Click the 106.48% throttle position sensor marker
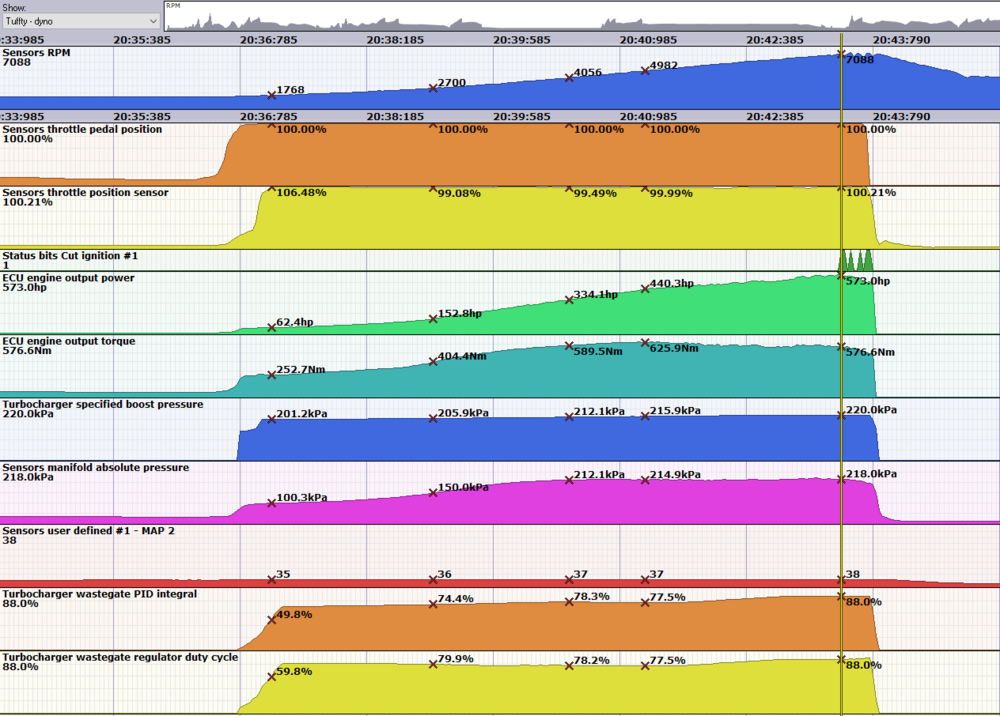Image resolution: width=1000 pixels, height=716 pixels. (x=272, y=189)
